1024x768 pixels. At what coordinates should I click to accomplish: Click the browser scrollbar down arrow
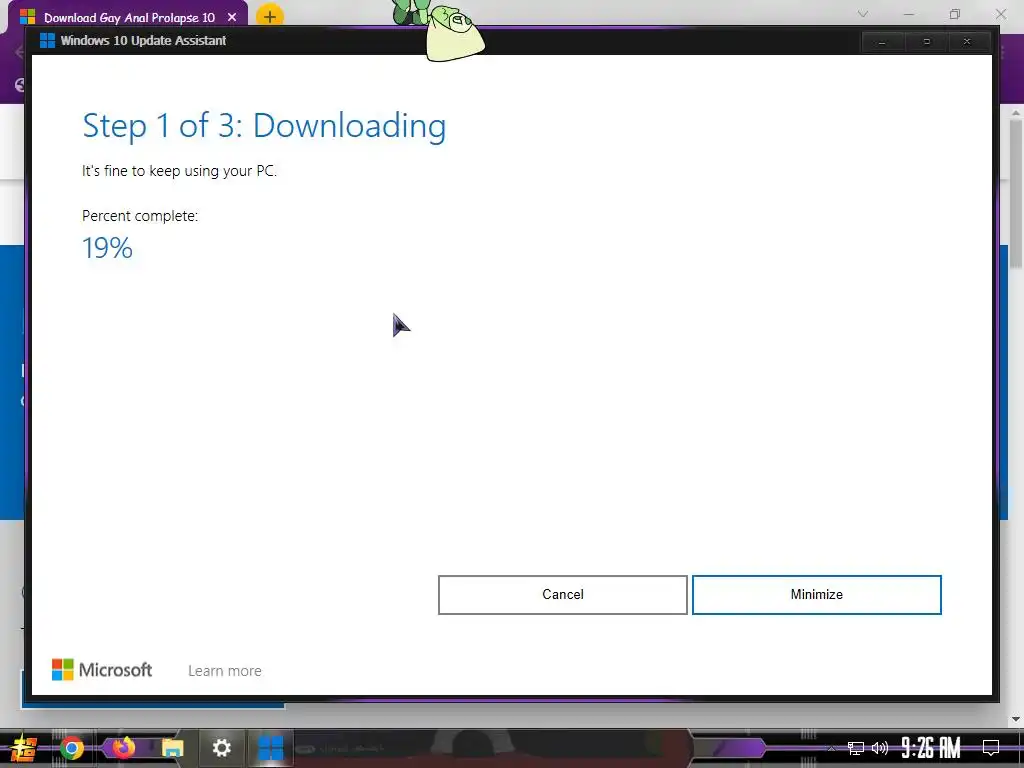coord(1016,719)
